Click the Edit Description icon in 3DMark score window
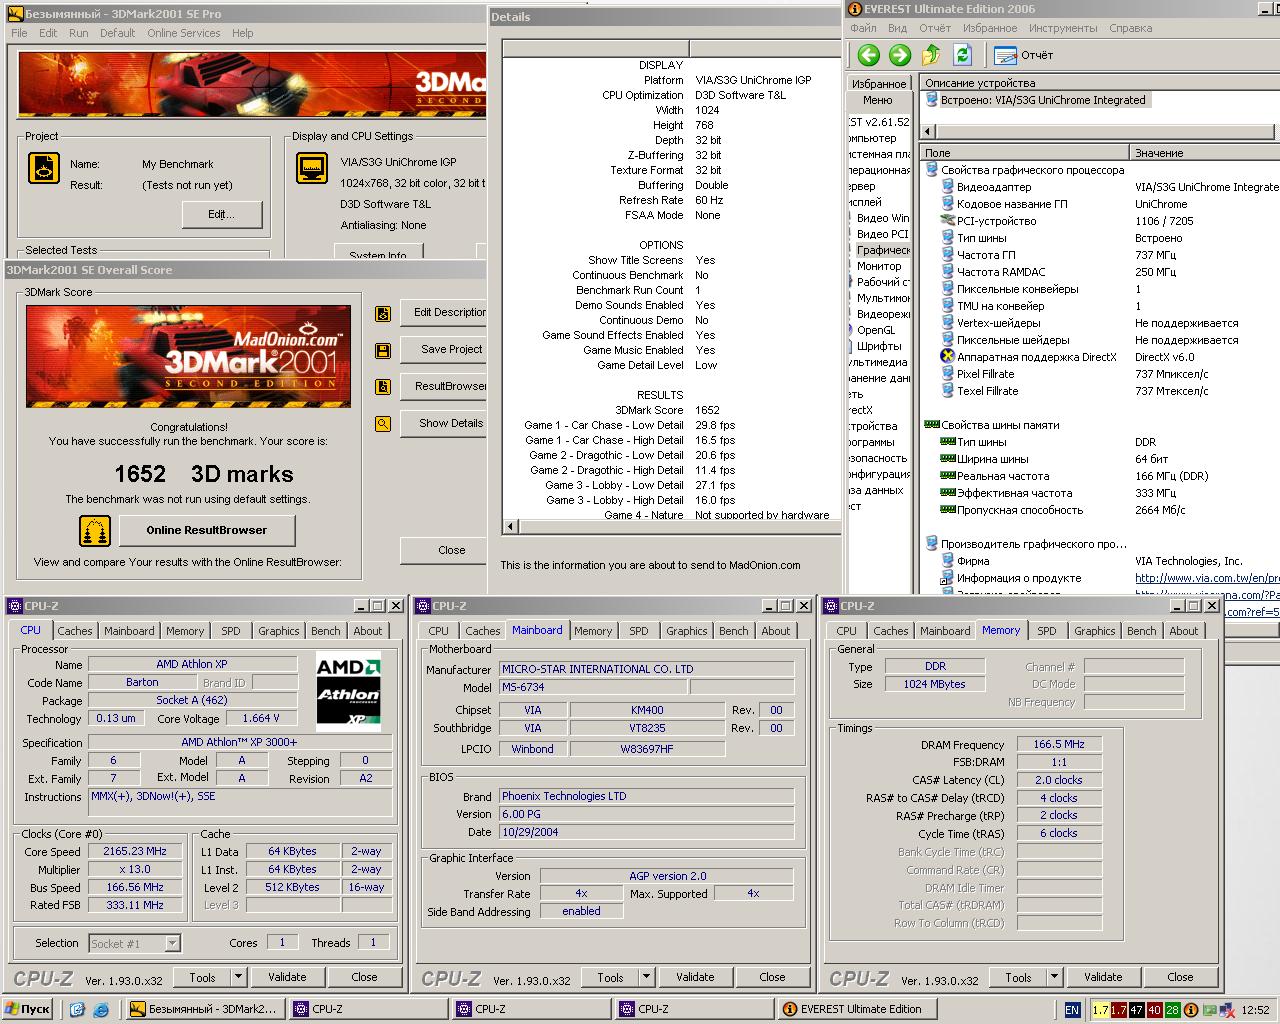The height and width of the screenshot is (1024, 1280). pos(383,313)
